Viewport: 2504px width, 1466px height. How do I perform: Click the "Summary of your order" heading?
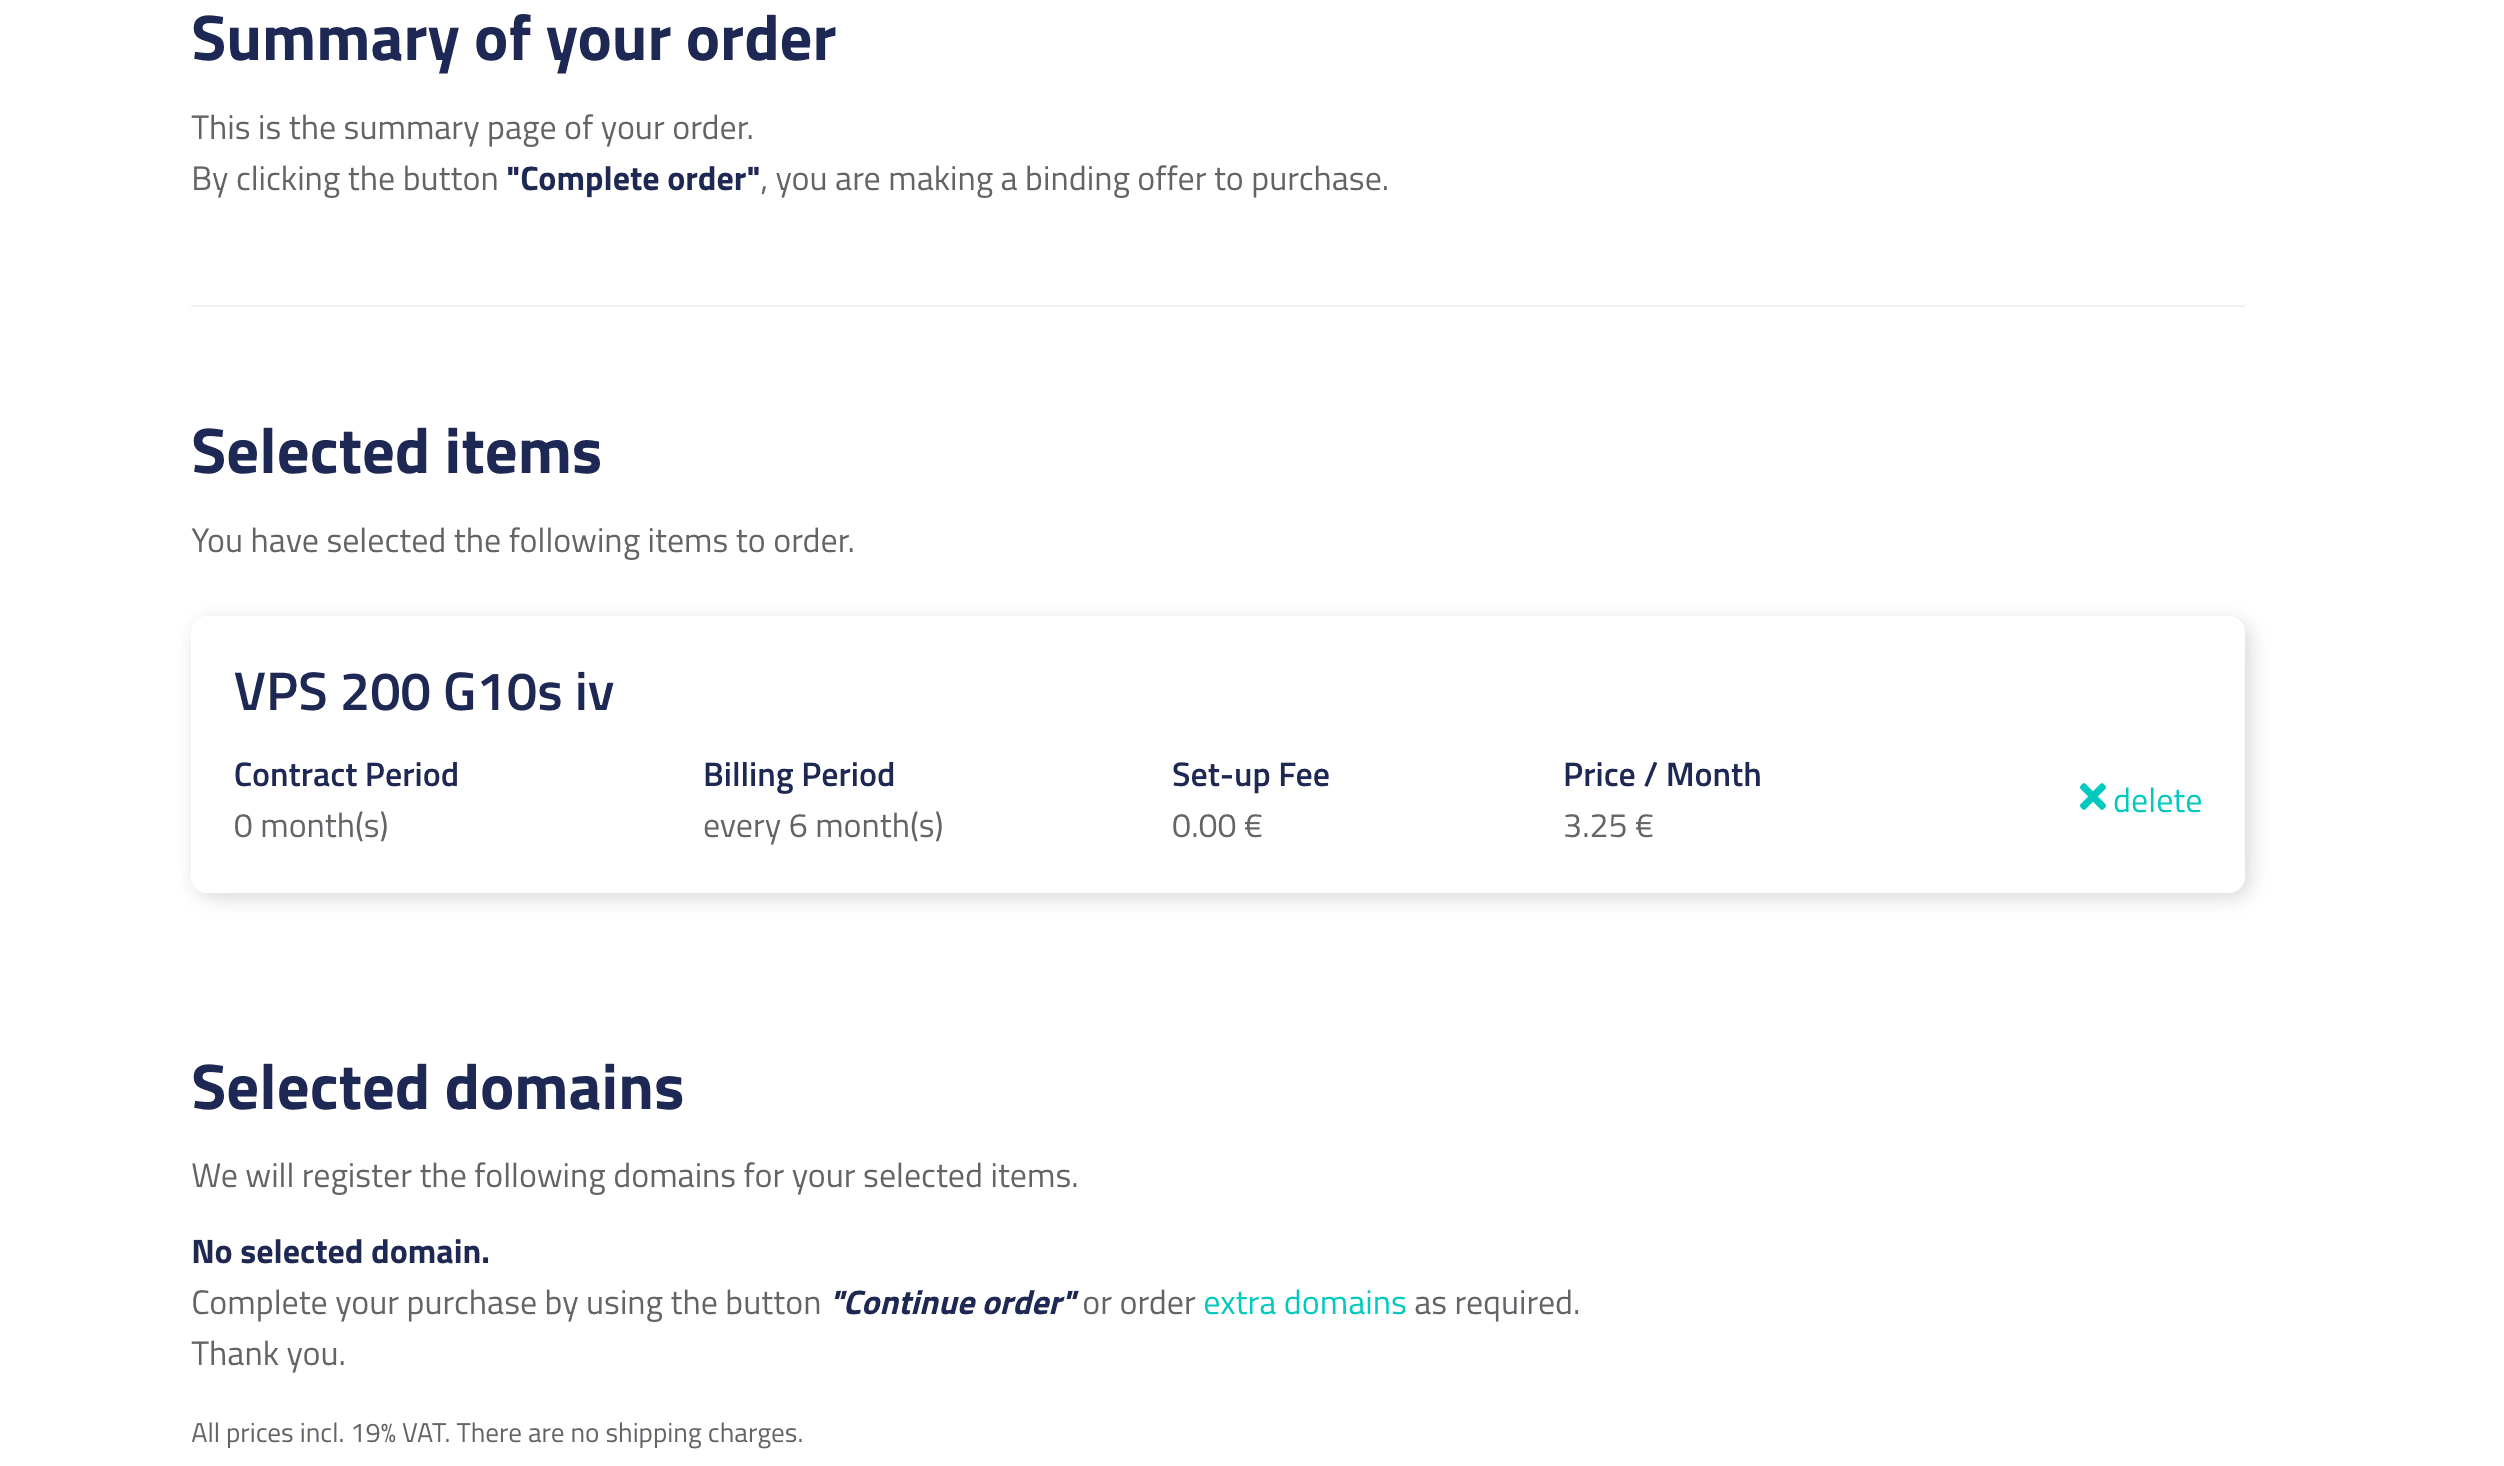pos(513,40)
